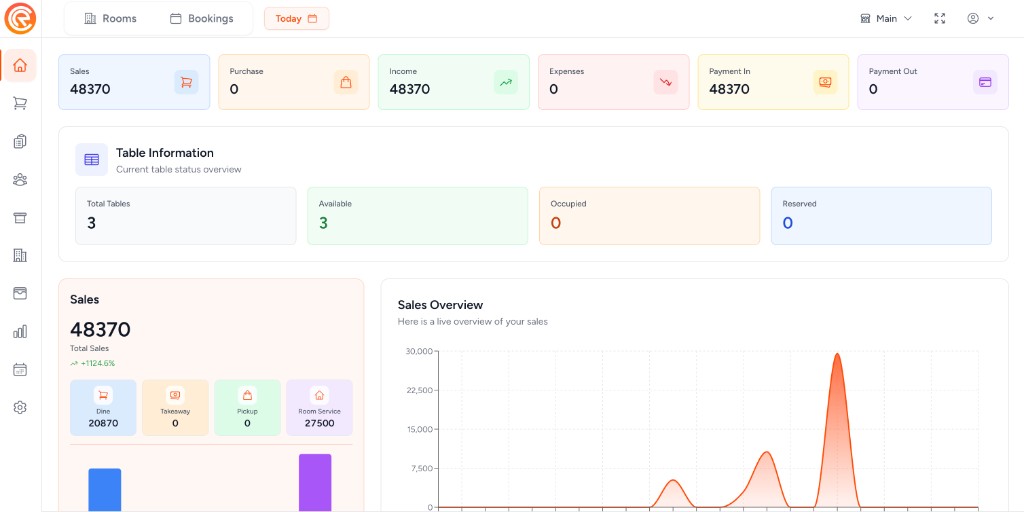Open the user profile dropdown
The image size is (1024, 512).
pos(980,18)
